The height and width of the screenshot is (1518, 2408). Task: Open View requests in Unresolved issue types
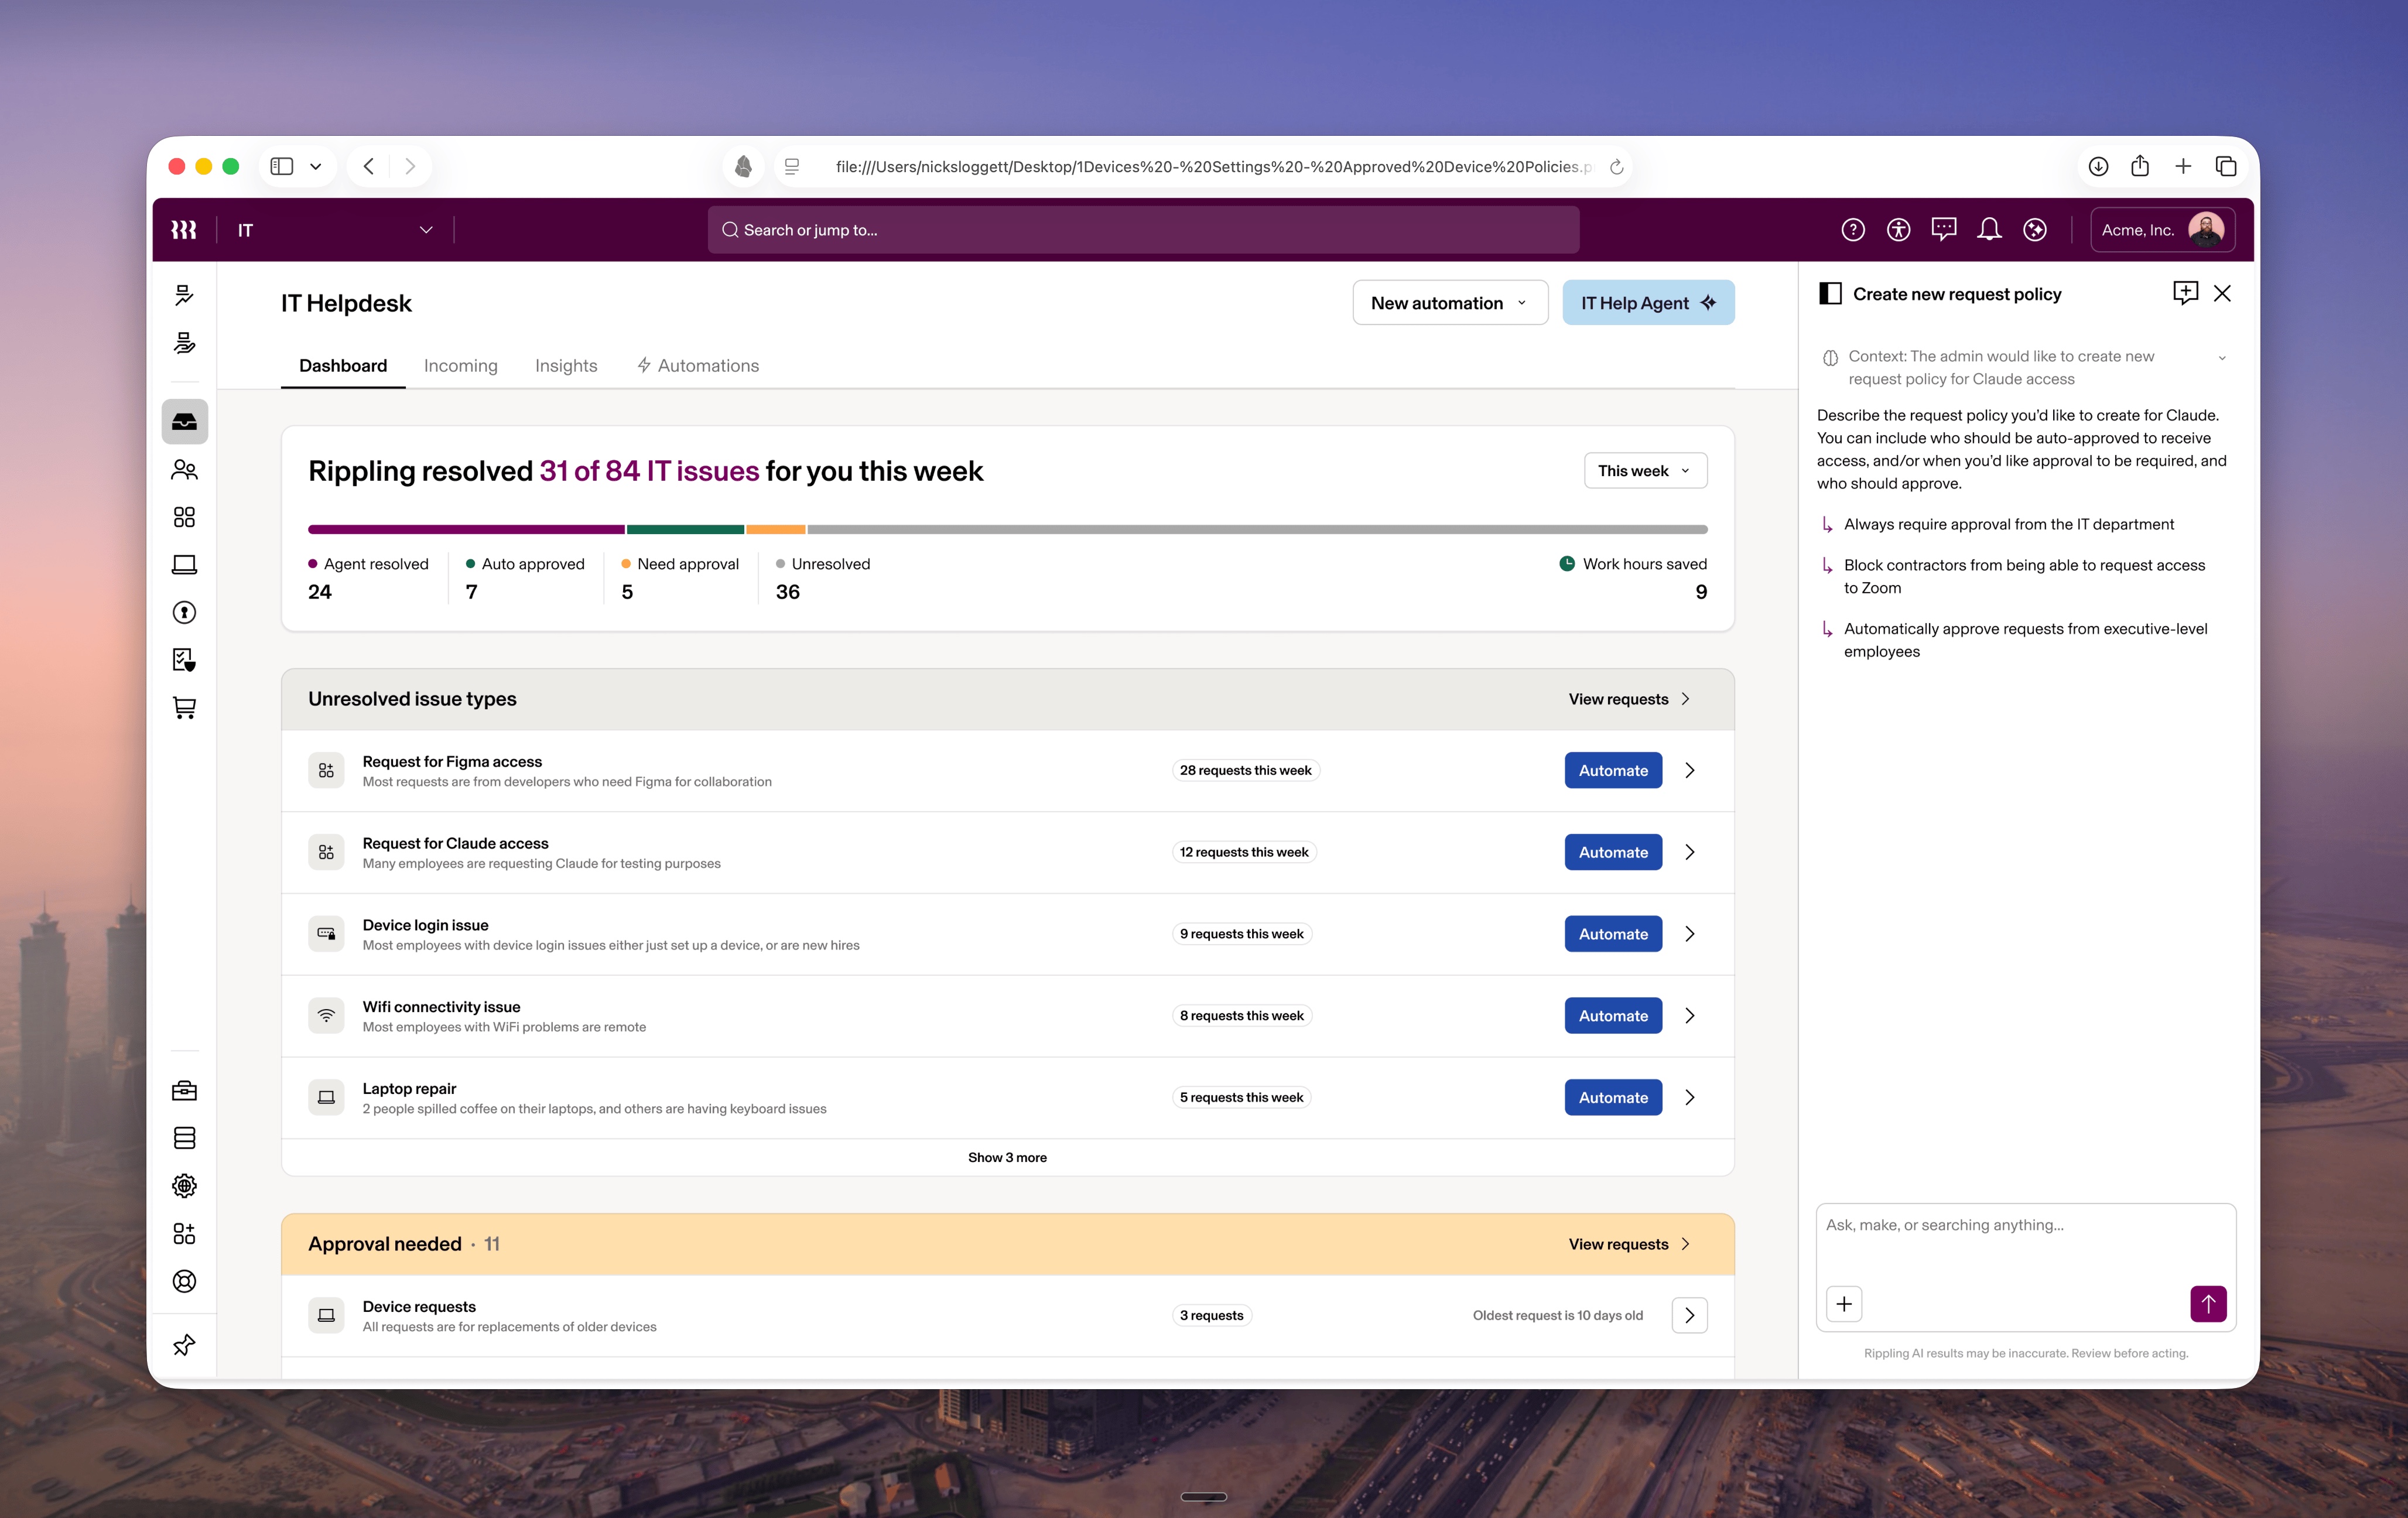(x=1630, y=699)
